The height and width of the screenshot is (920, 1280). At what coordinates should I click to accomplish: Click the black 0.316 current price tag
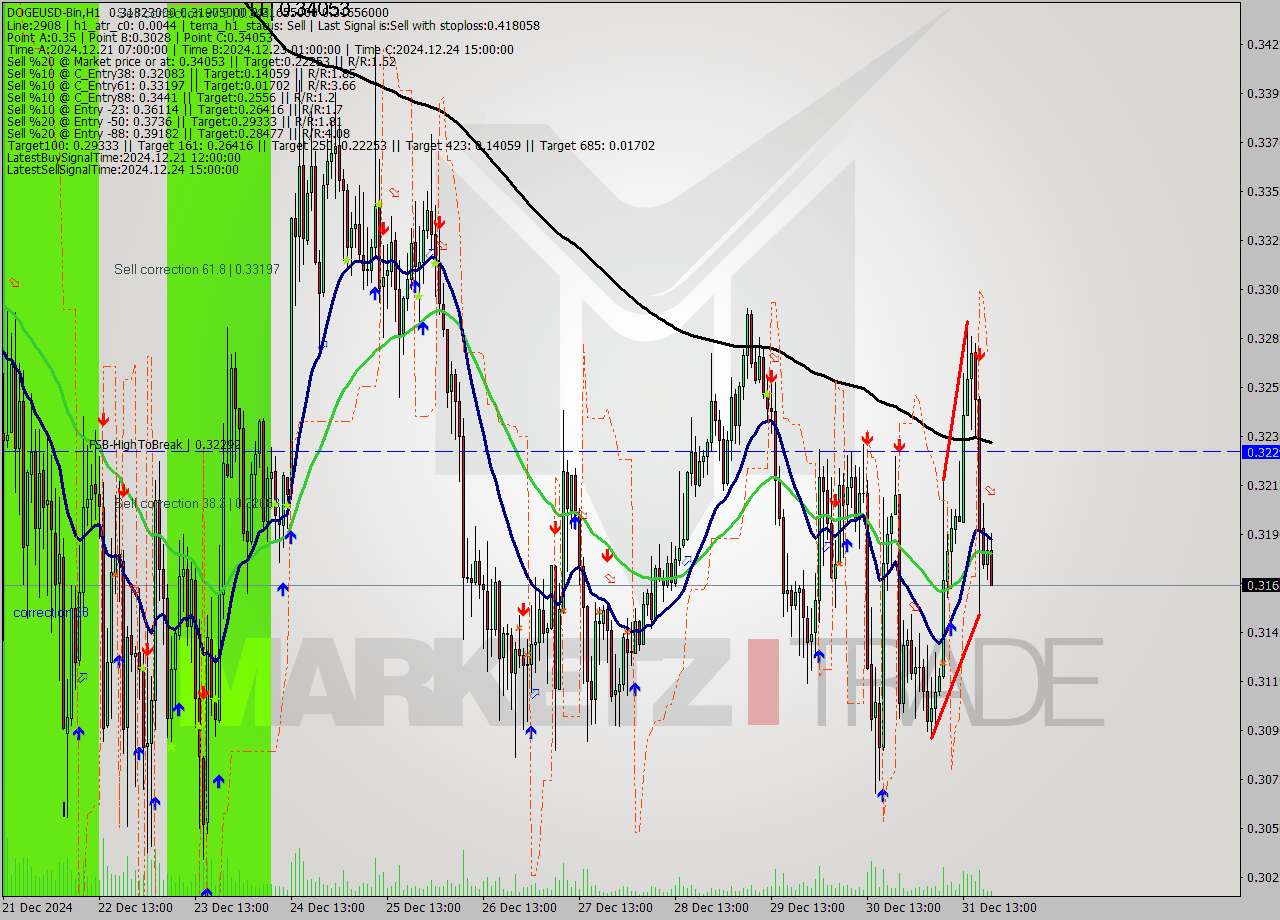tap(1260, 585)
